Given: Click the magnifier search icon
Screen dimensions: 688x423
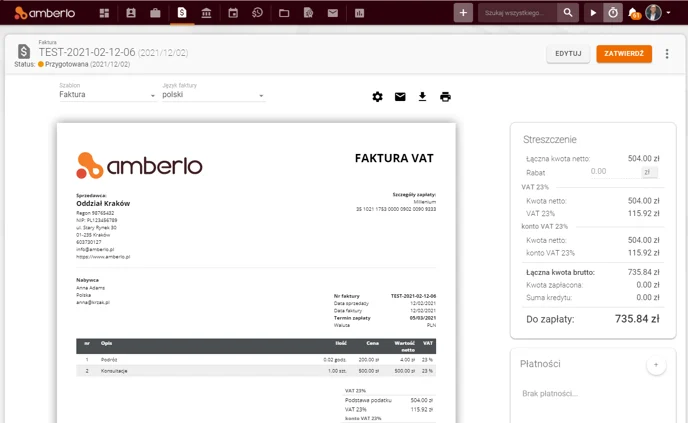Looking at the screenshot, I should tap(568, 13).
